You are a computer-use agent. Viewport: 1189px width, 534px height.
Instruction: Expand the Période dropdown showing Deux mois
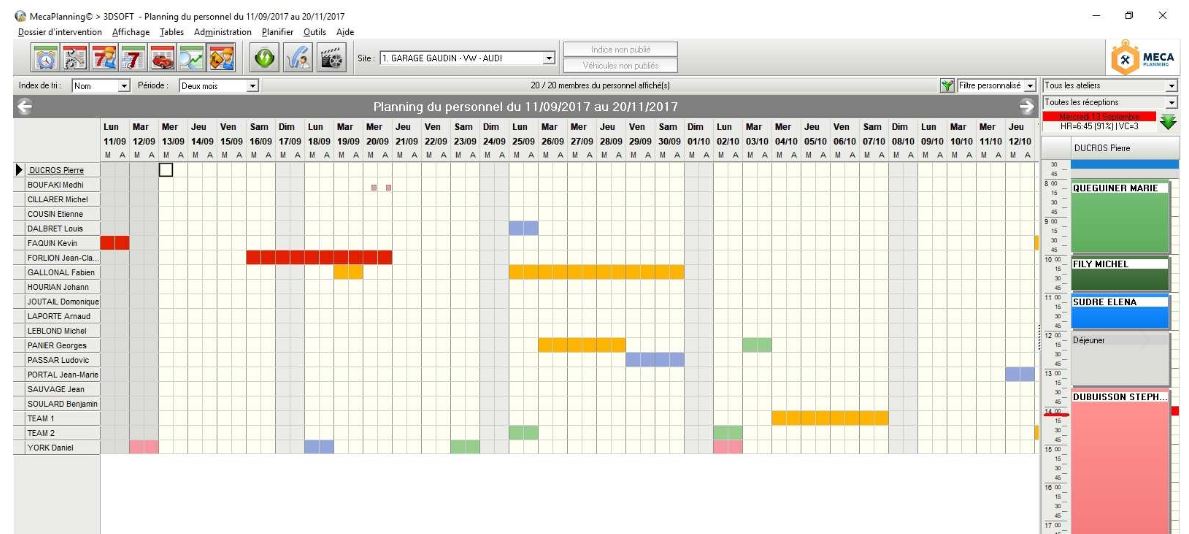tap(252, 87)
